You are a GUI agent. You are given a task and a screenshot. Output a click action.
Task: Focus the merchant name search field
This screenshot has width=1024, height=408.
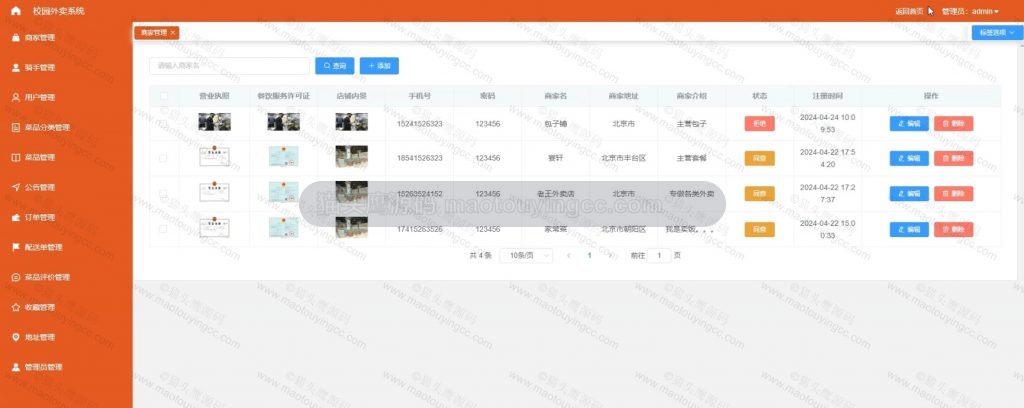point(229,66)
